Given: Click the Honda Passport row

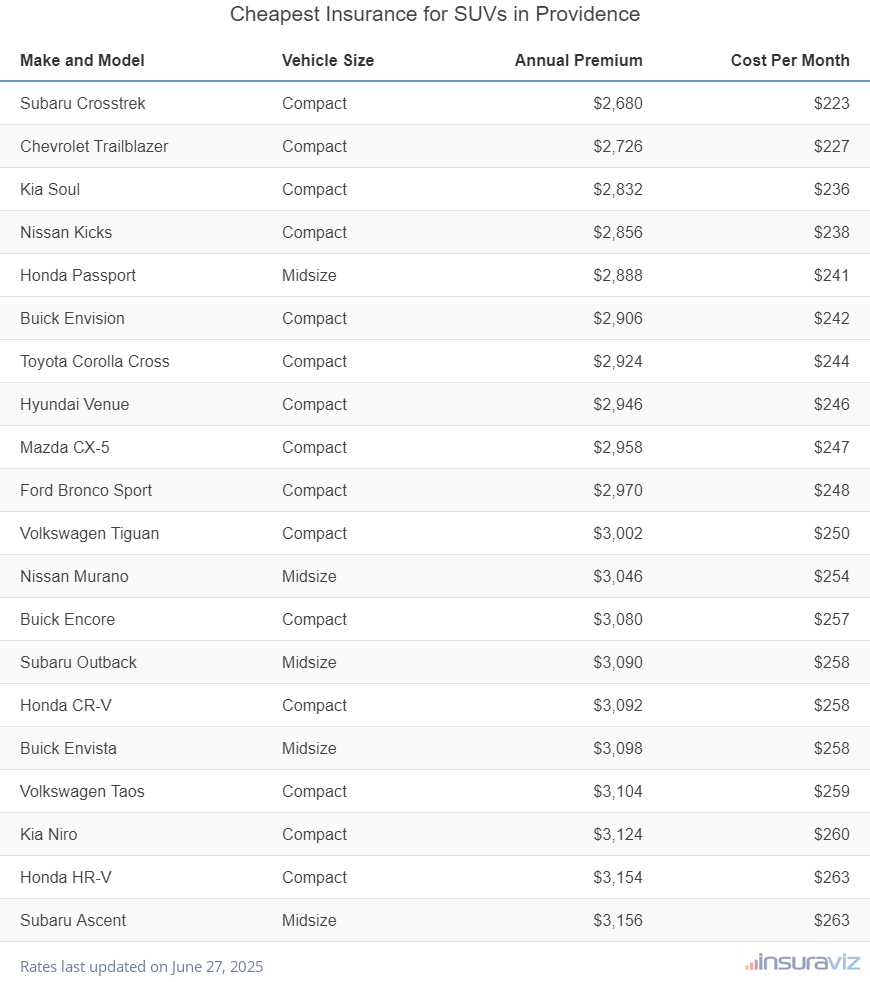Looking at the screenshot, I should coord(78,275).
